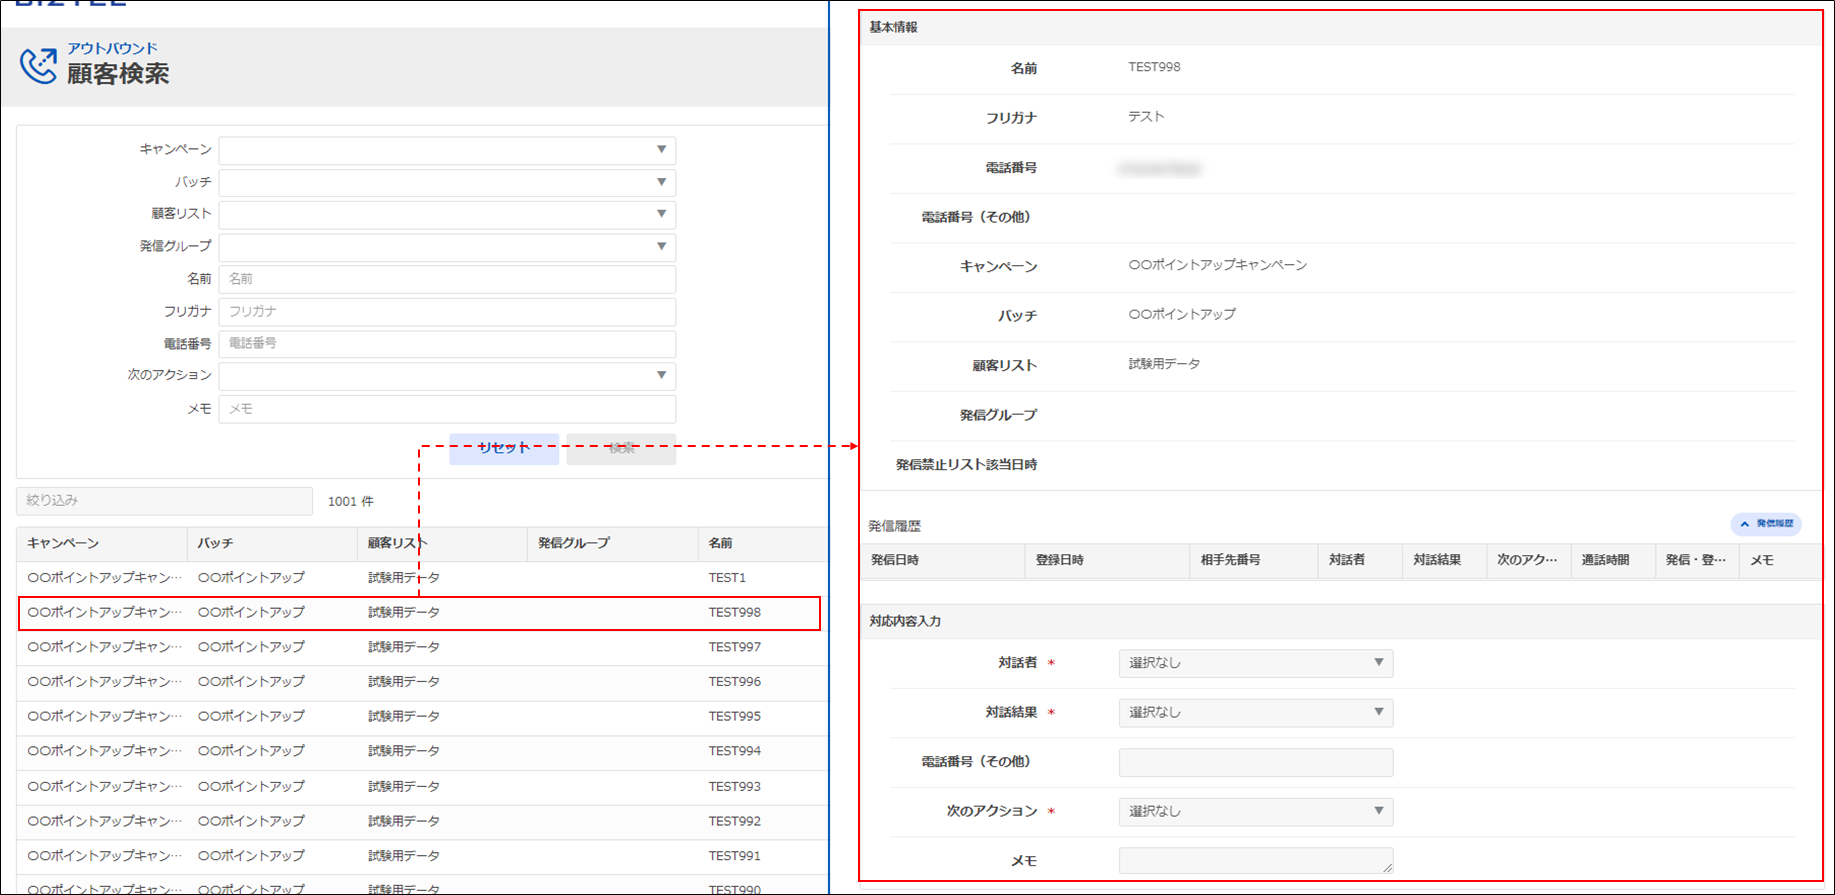Screen dimensions: 1835x895
Task: Open the 発信グループ dropdown
Action: 447,246
